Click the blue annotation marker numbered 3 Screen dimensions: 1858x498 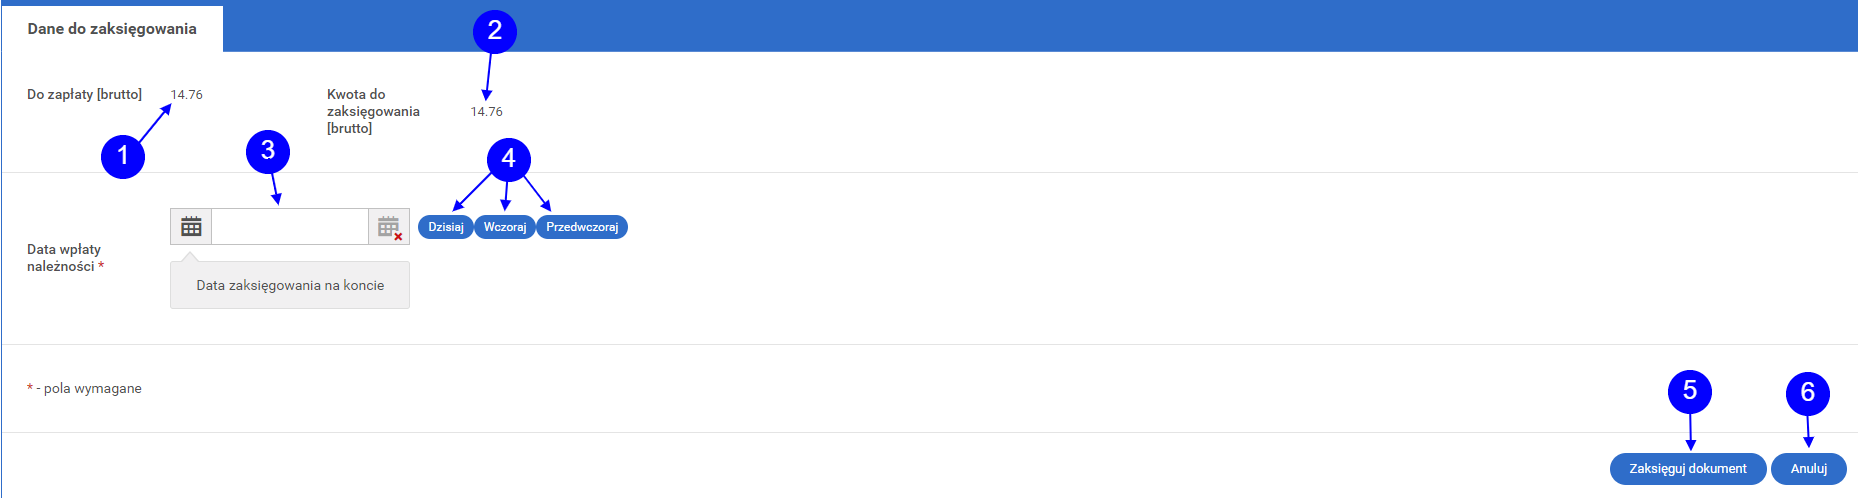tap(268, 151)
